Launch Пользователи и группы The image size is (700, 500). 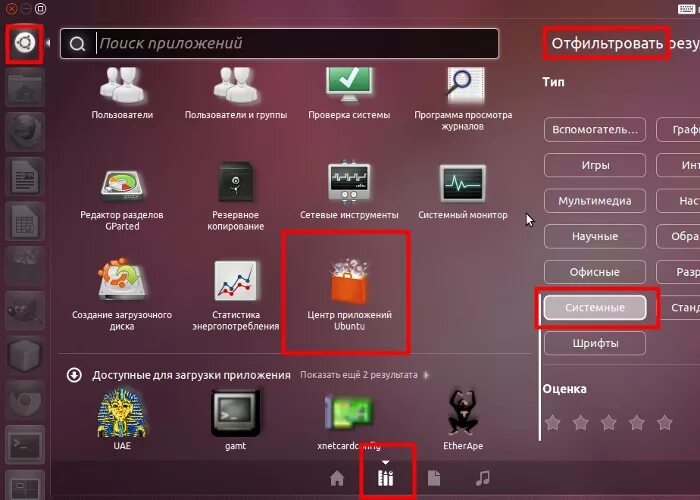236,94
